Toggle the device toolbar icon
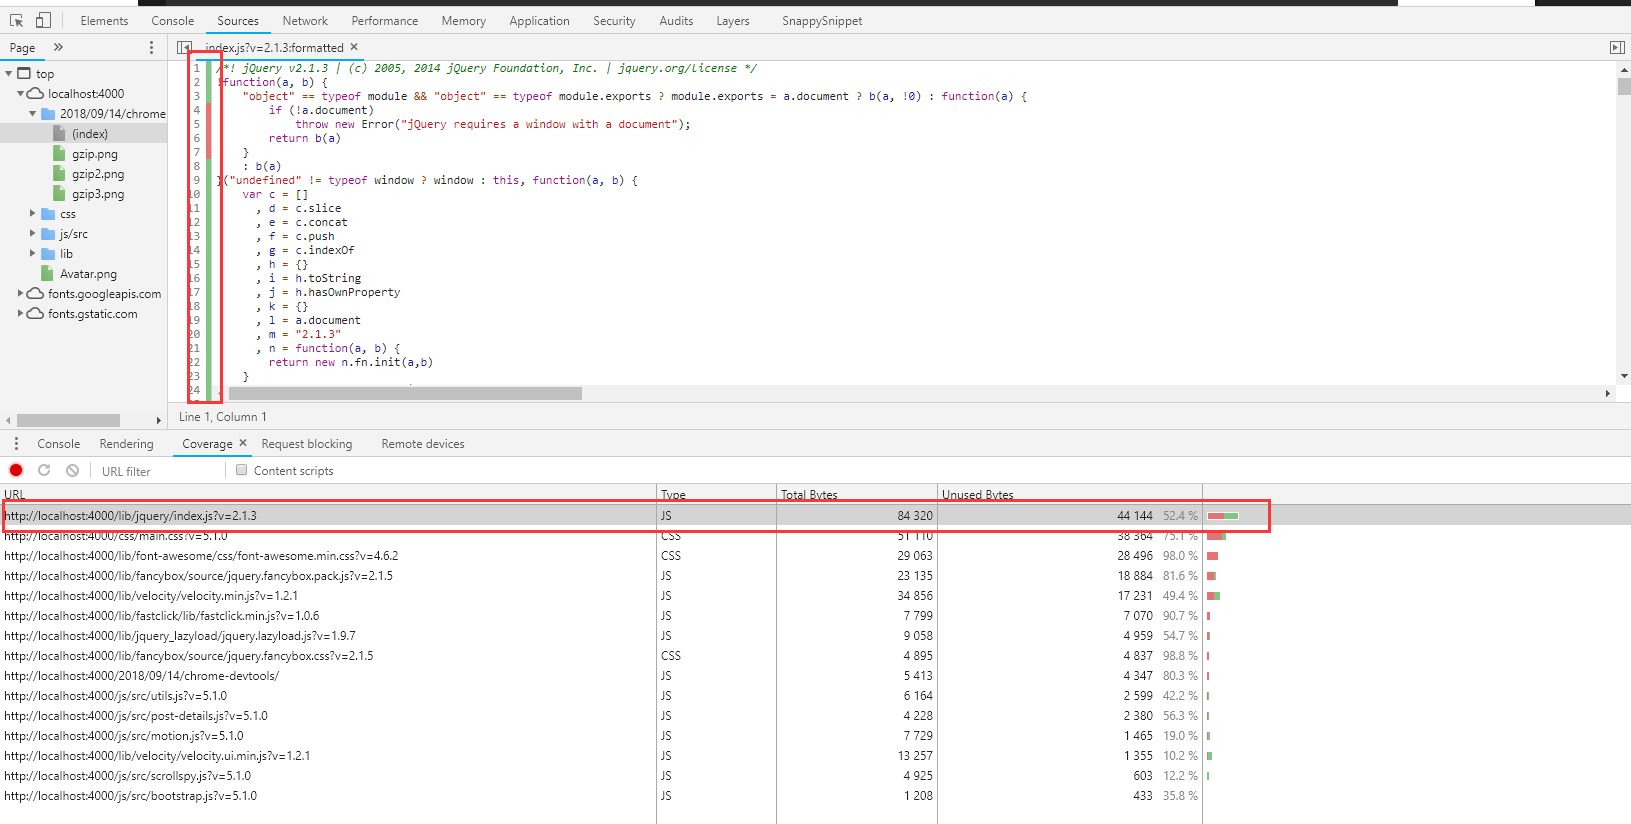Viewport: 1631px width, 824px height. pyautogui.click(x=43, y=20)
